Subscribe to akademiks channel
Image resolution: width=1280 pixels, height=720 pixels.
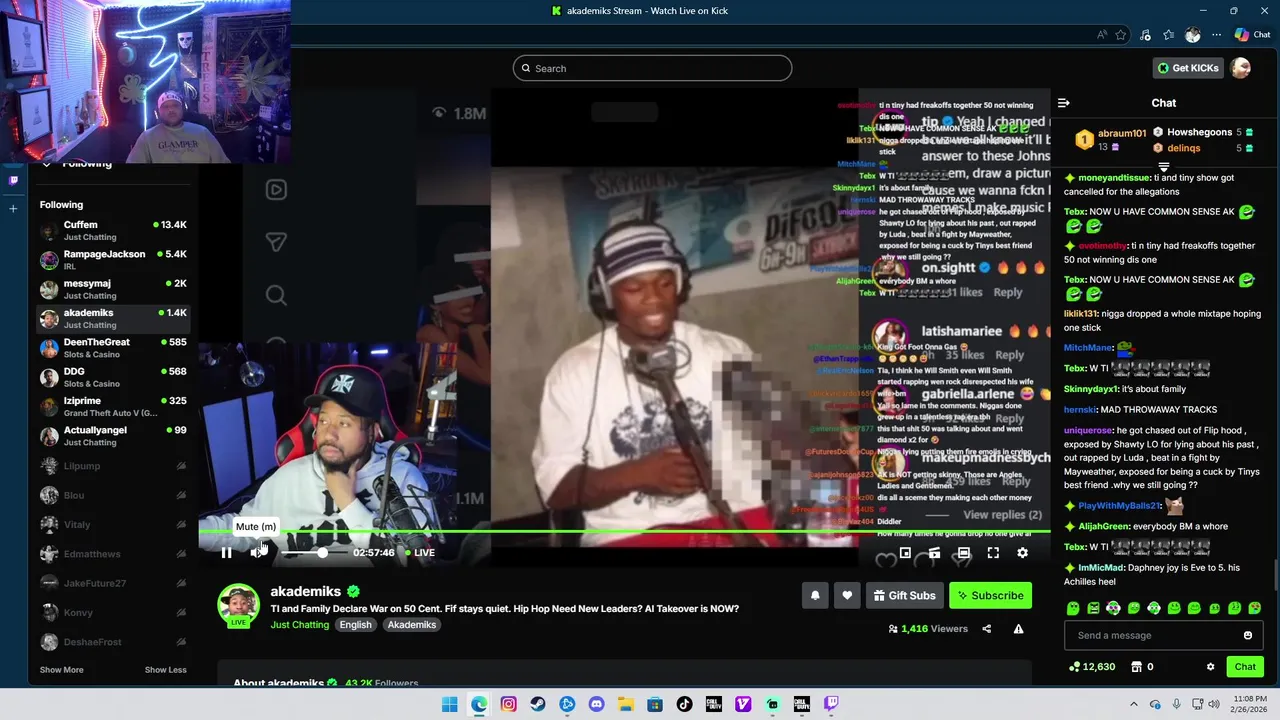coord(990,595)
